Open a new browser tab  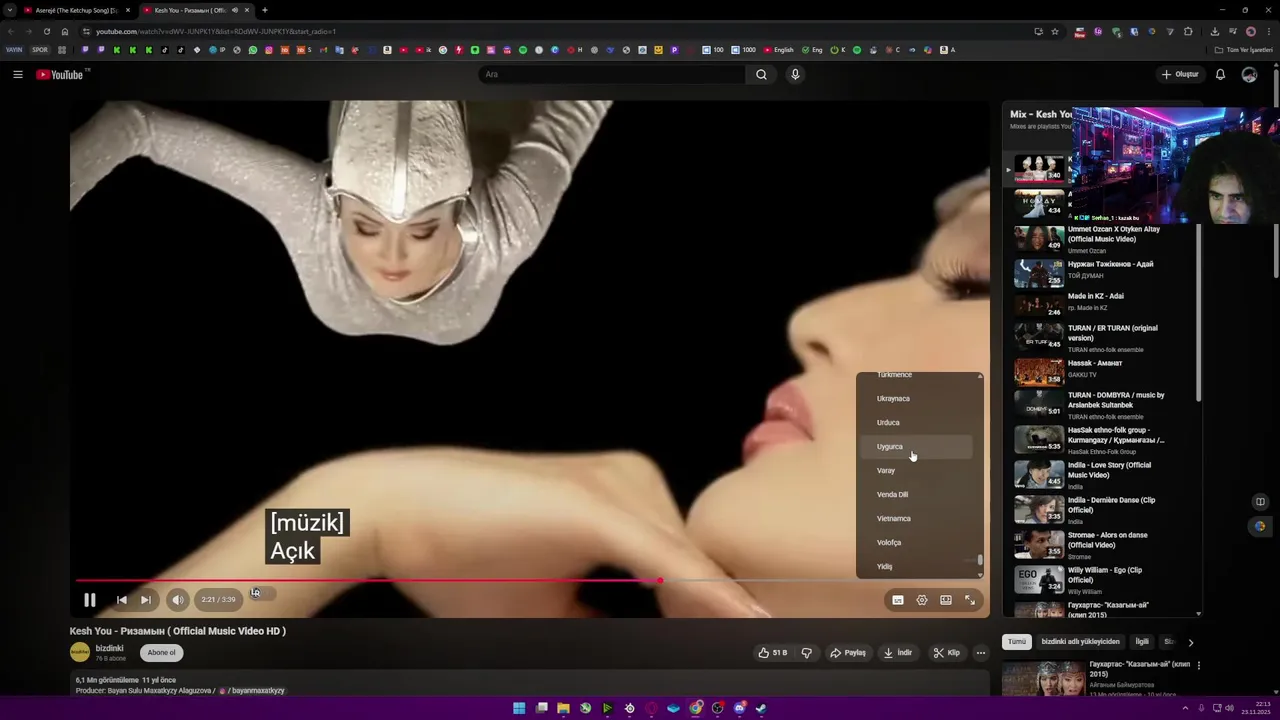[265, 10]
